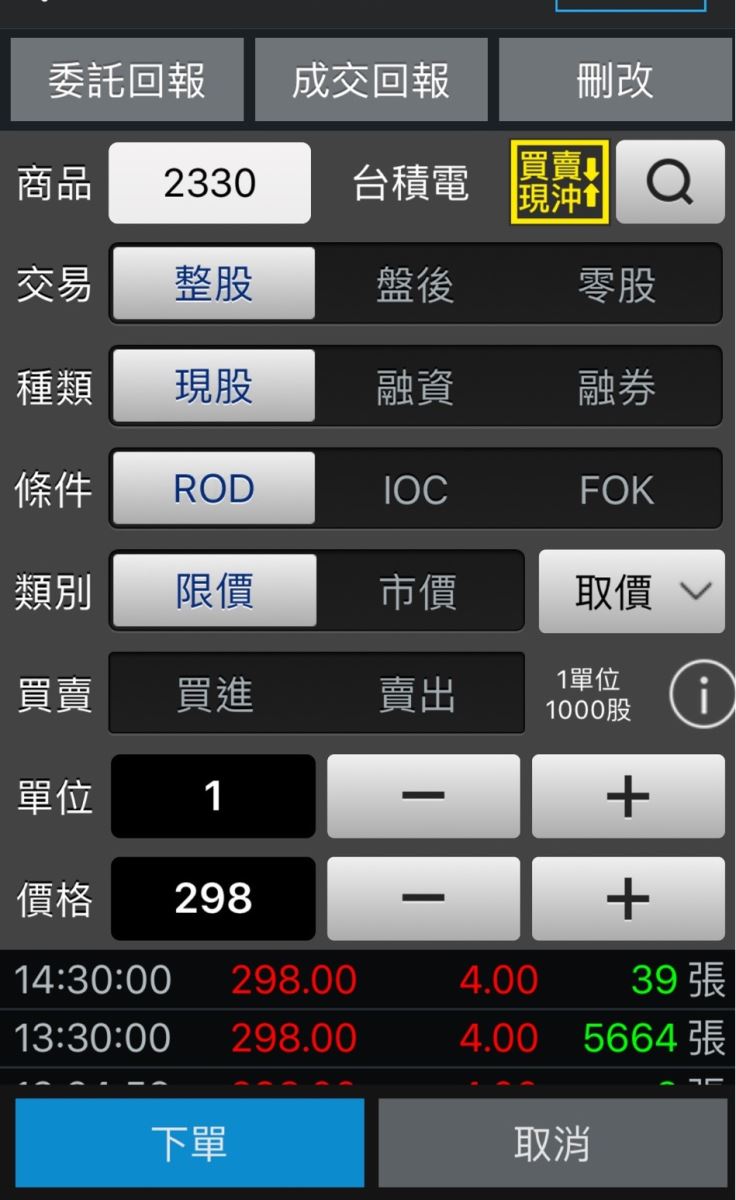The height and width of the screenshot is (1200, 736).
Task: Increase 單位 with plus button
Action: (628, 796)
